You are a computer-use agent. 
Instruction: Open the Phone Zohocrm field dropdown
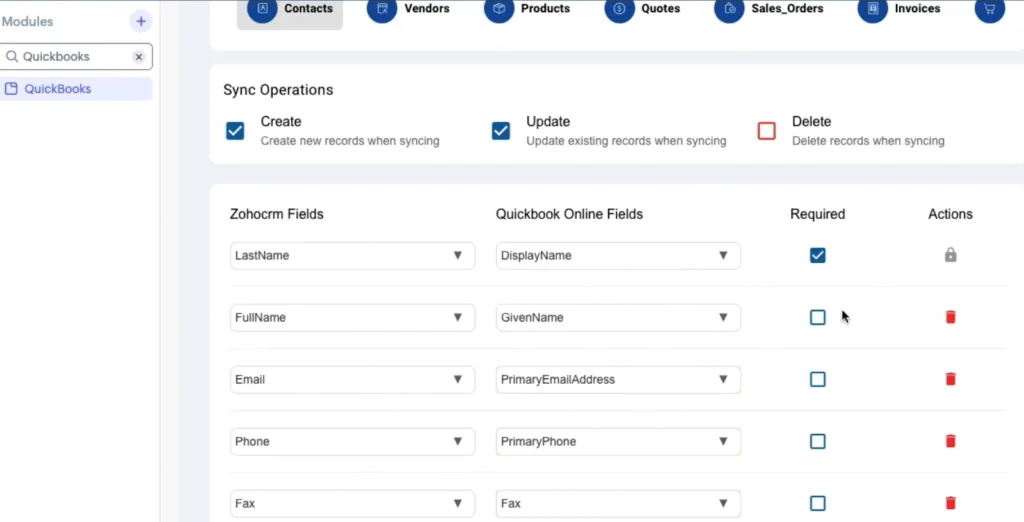tap(353, 442)
